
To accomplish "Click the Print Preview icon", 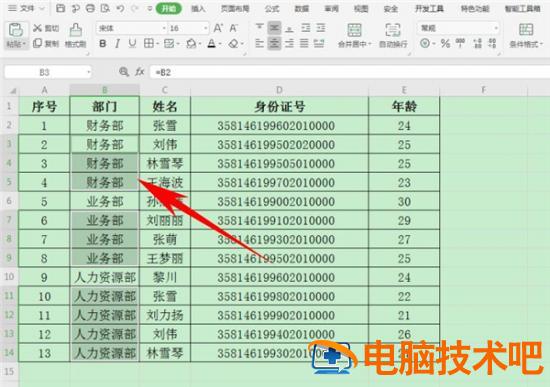I will click(105, 8).
